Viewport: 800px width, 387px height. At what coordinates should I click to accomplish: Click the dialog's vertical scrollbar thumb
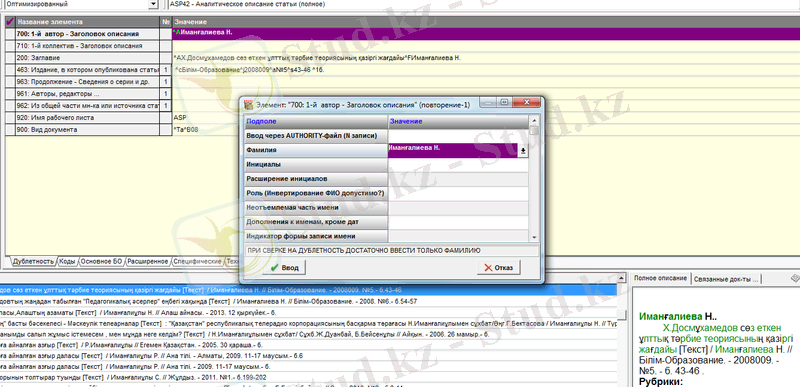pyautogui.click(x=534, y=131)
